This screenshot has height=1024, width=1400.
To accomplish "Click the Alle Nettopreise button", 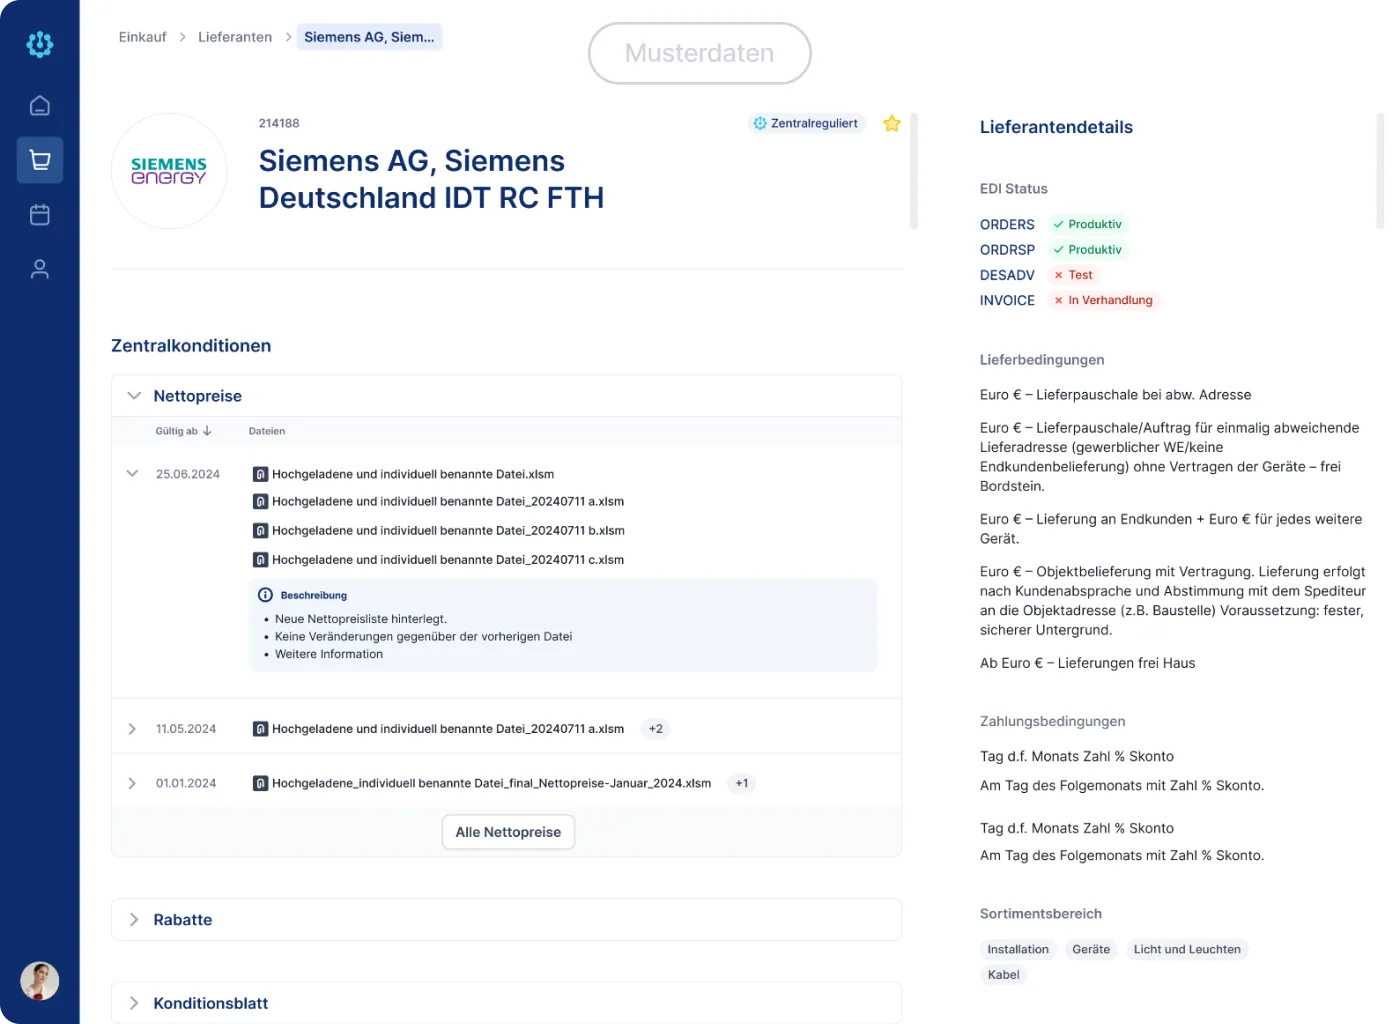I will (508, 832).
